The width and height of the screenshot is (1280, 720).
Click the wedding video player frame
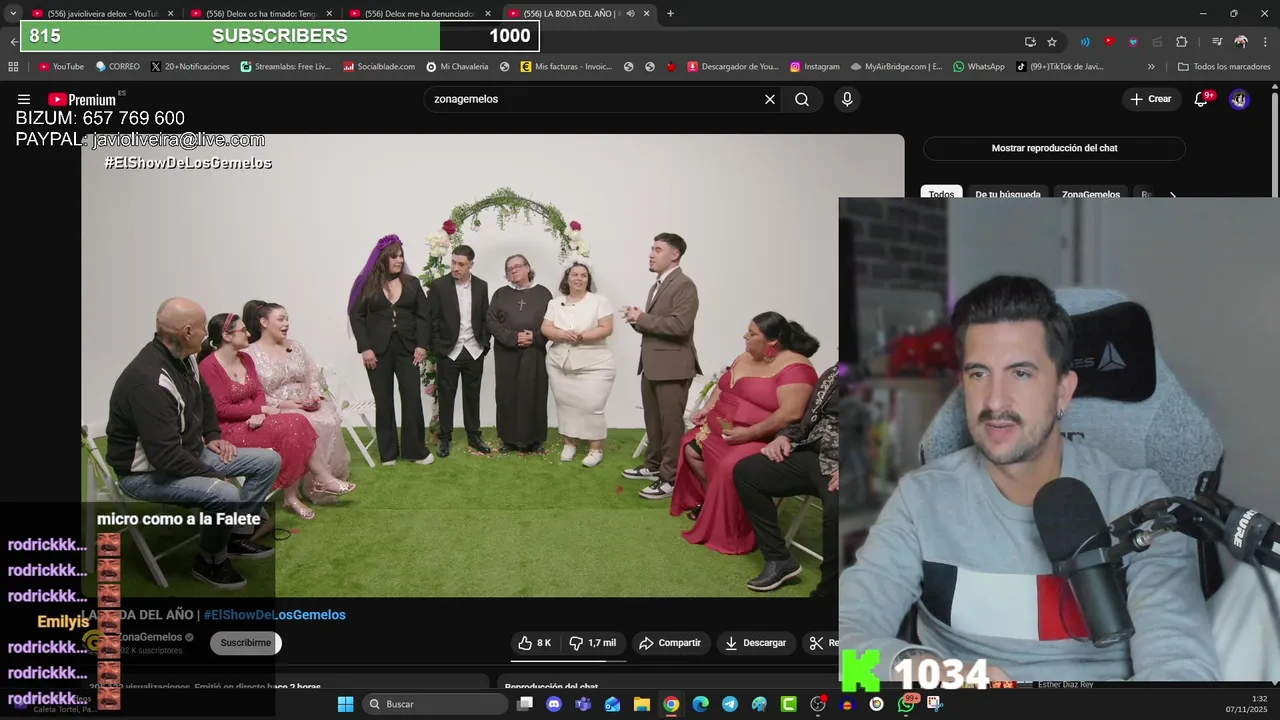[x=492, y=365]
